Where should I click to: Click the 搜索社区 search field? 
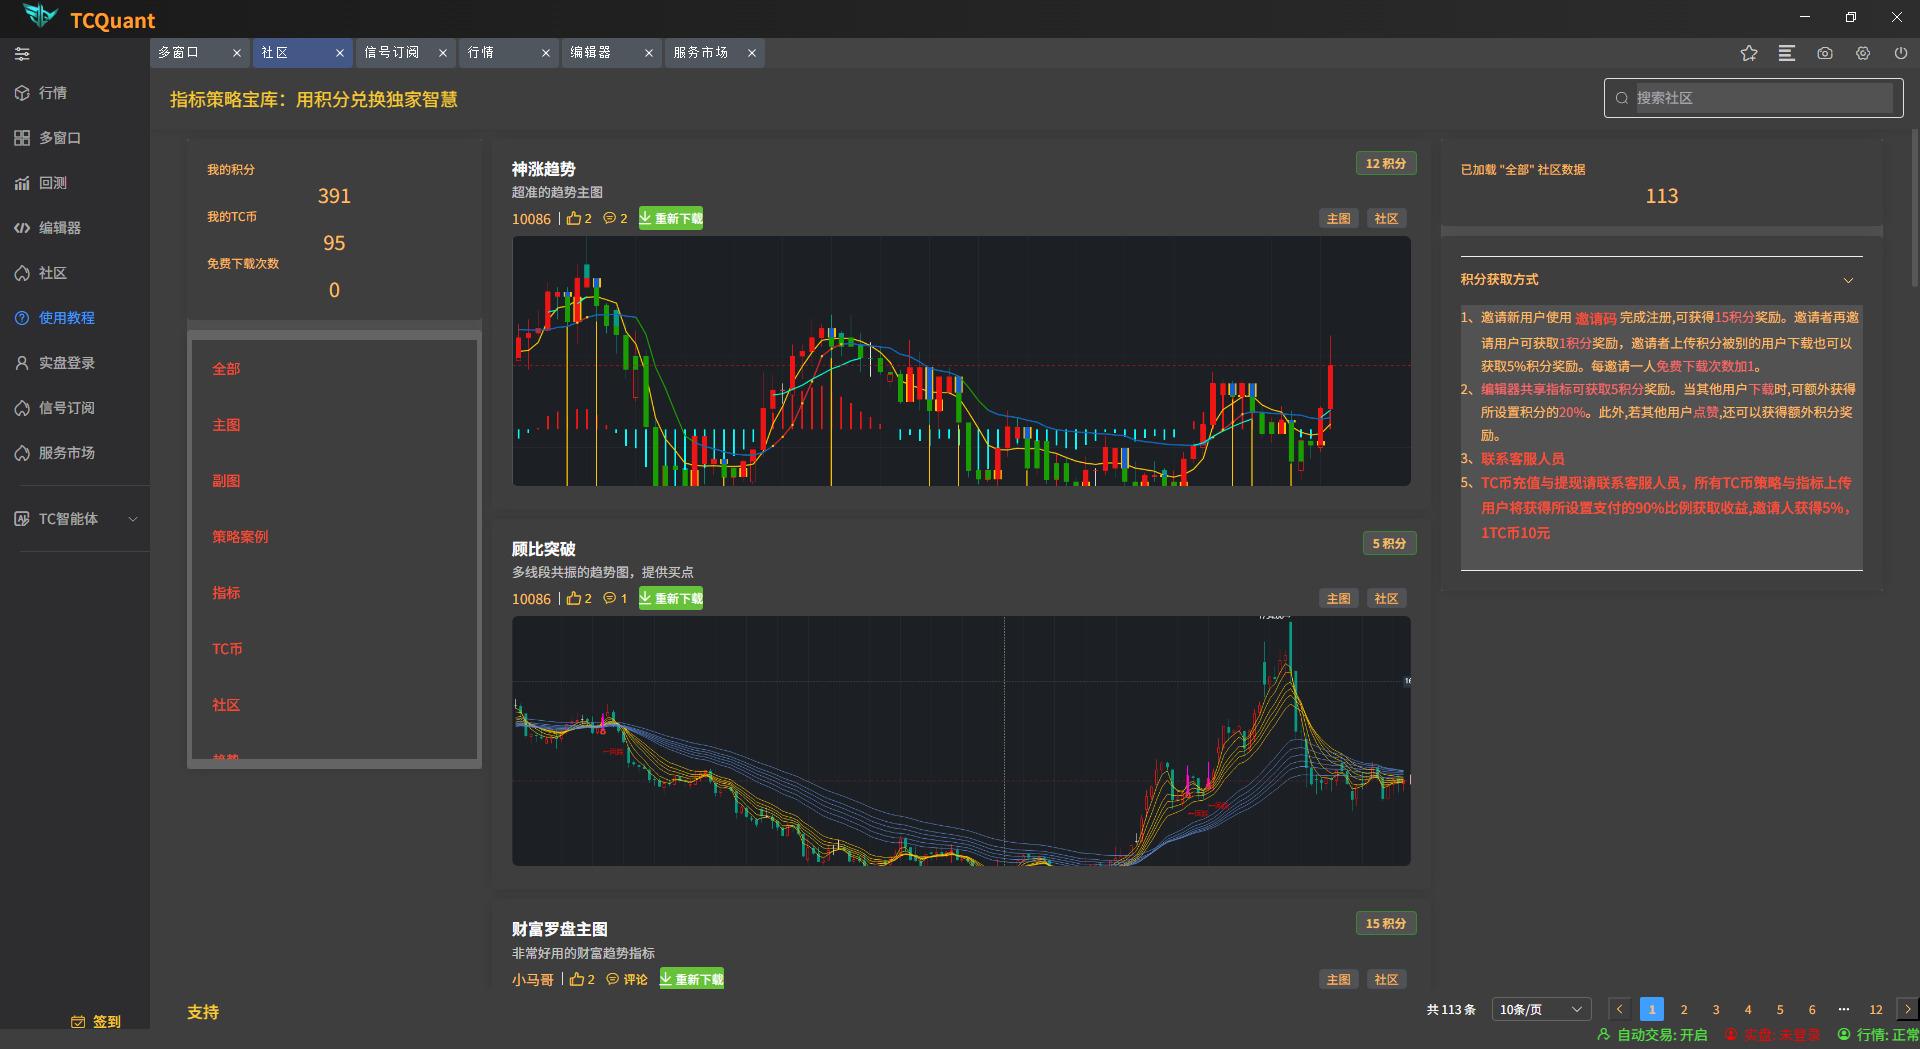coord(1760,98)
